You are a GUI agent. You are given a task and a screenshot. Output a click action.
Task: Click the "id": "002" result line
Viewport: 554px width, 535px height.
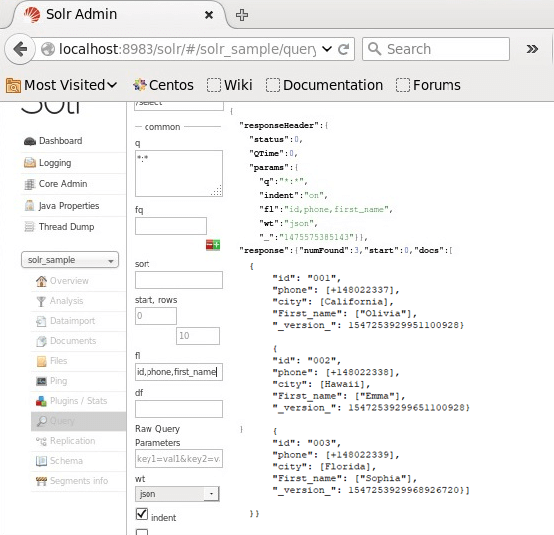pos(307,360)
